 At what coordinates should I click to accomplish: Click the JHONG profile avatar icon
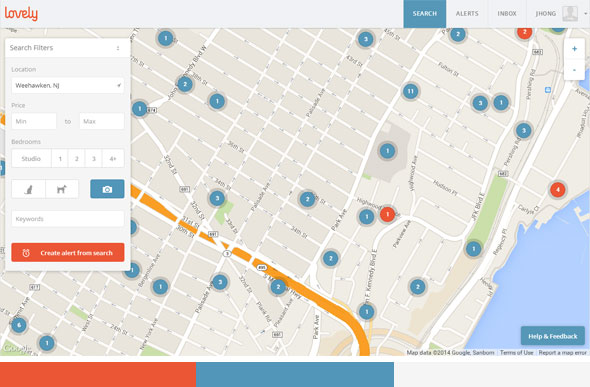(570, 14)
